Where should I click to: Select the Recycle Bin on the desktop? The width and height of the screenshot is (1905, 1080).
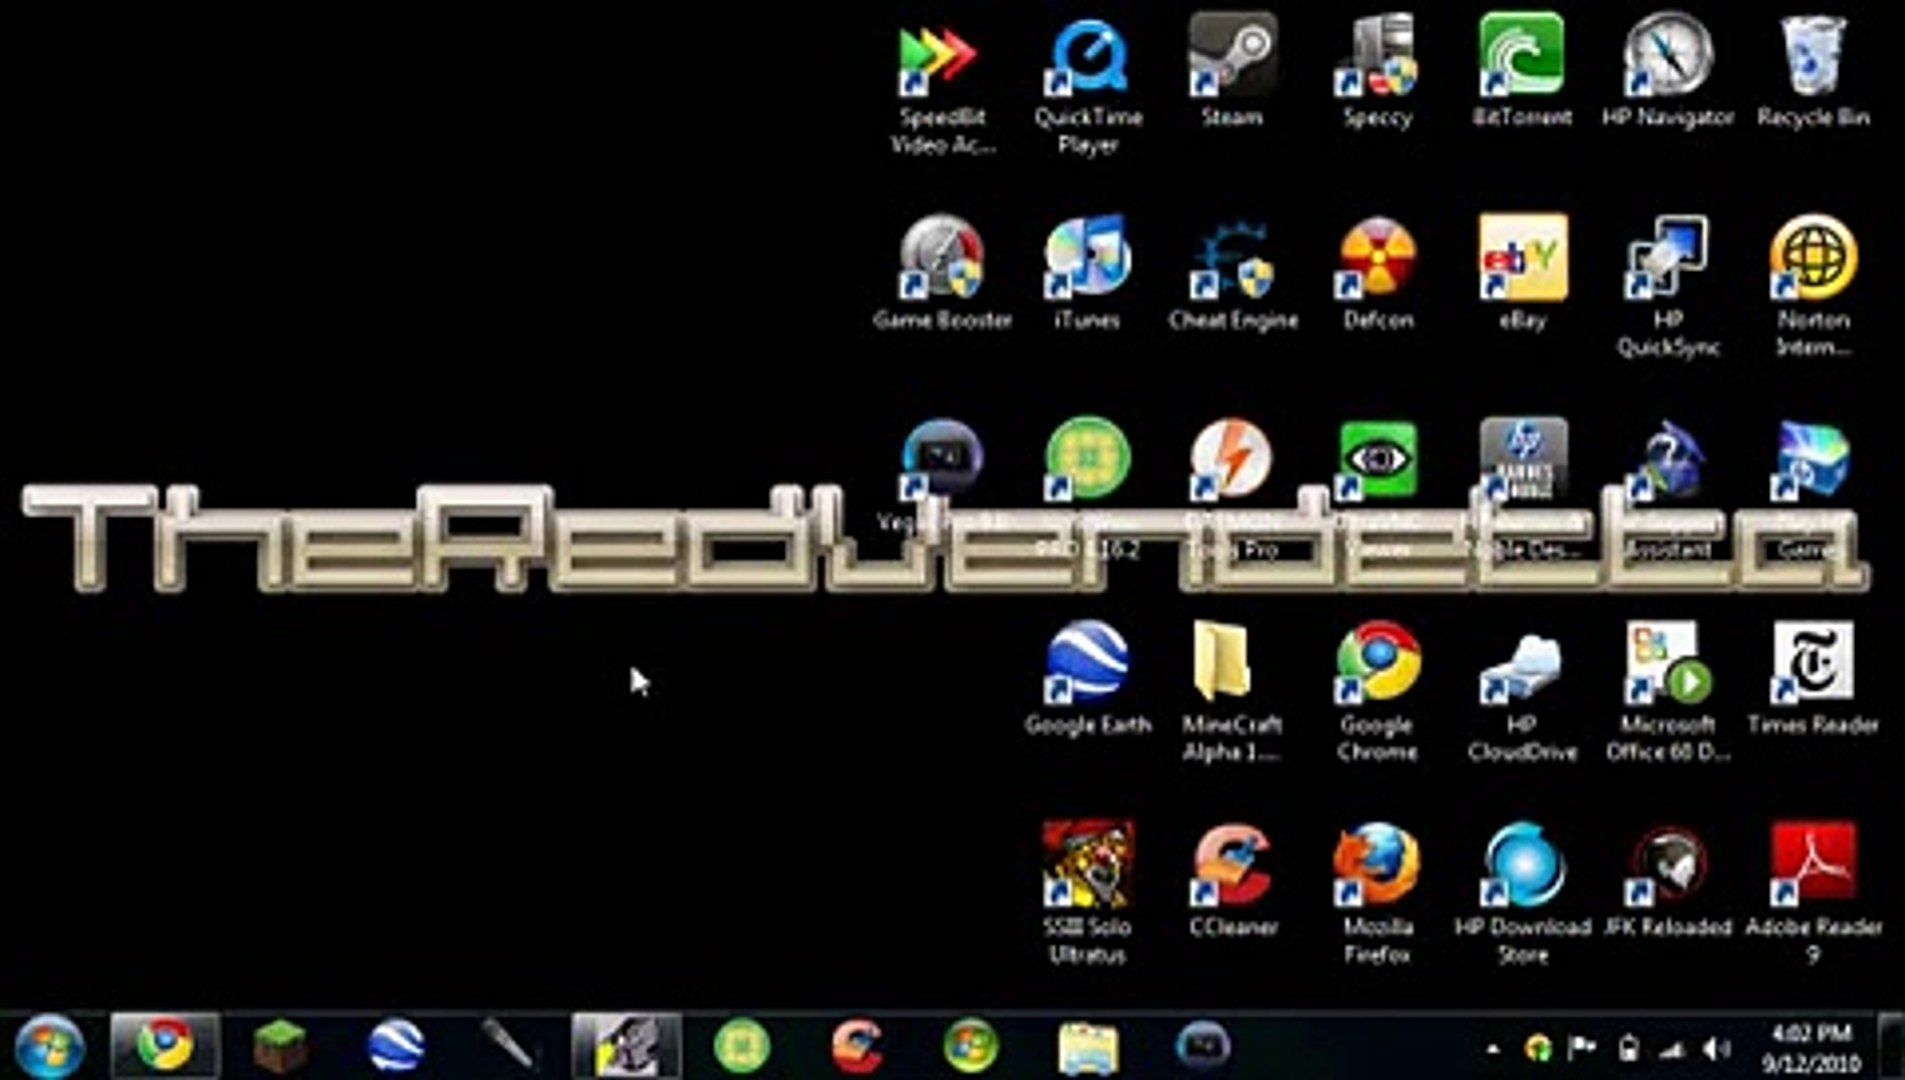click(1813, 72)
